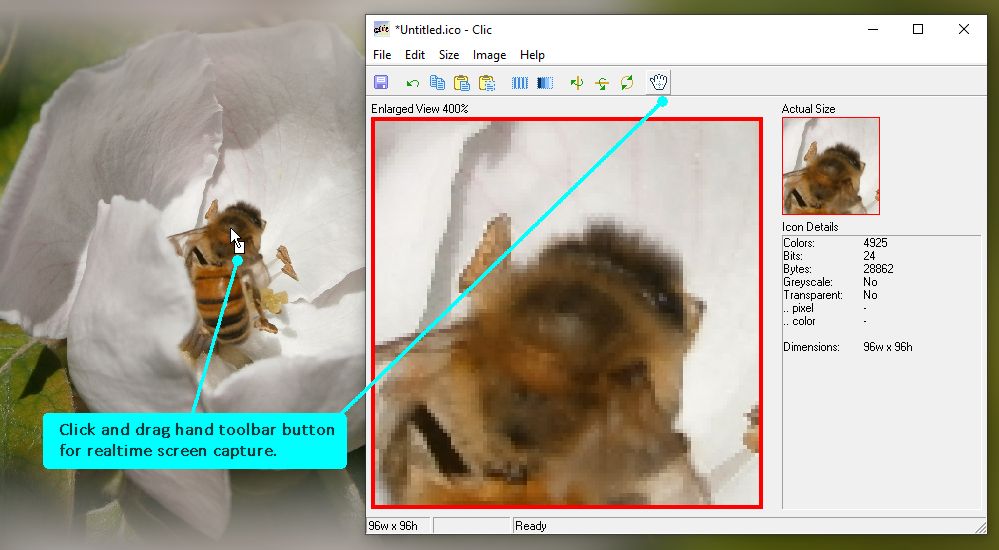Open the Size menu
Viewport: 999px width, 550px height.
[x=449, y=55]
